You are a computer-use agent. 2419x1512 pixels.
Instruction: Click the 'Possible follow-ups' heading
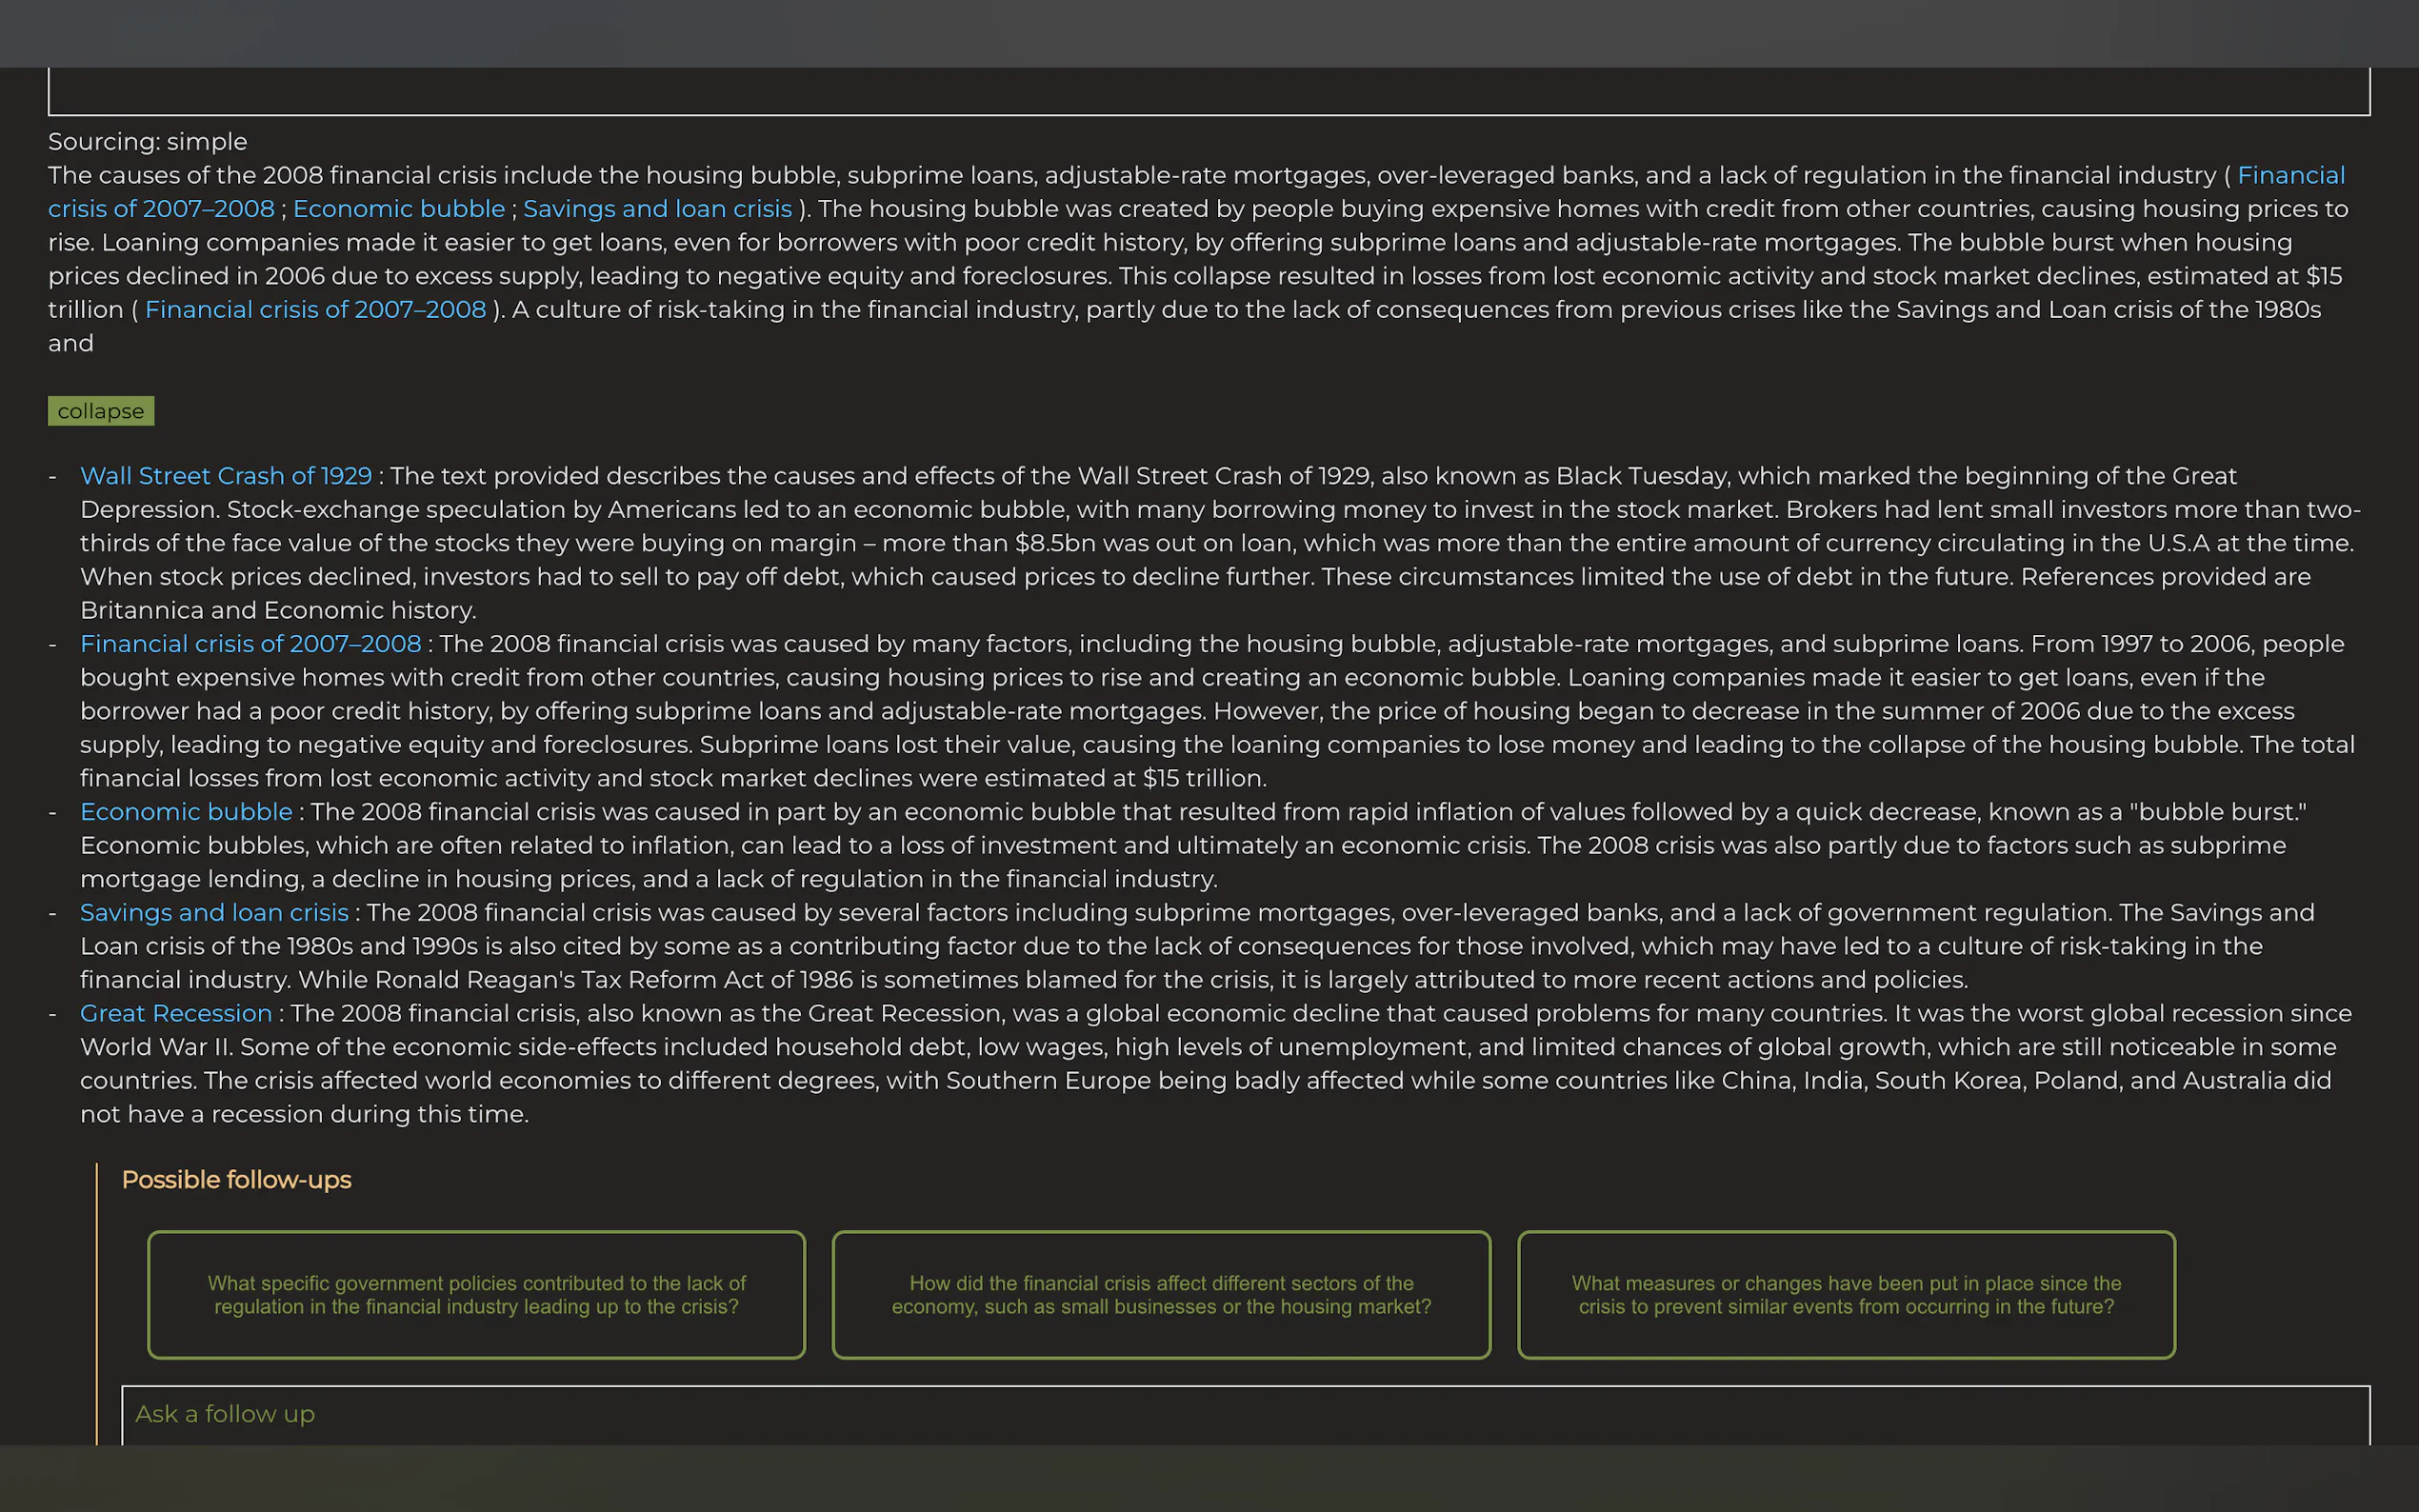(236, 1180)
